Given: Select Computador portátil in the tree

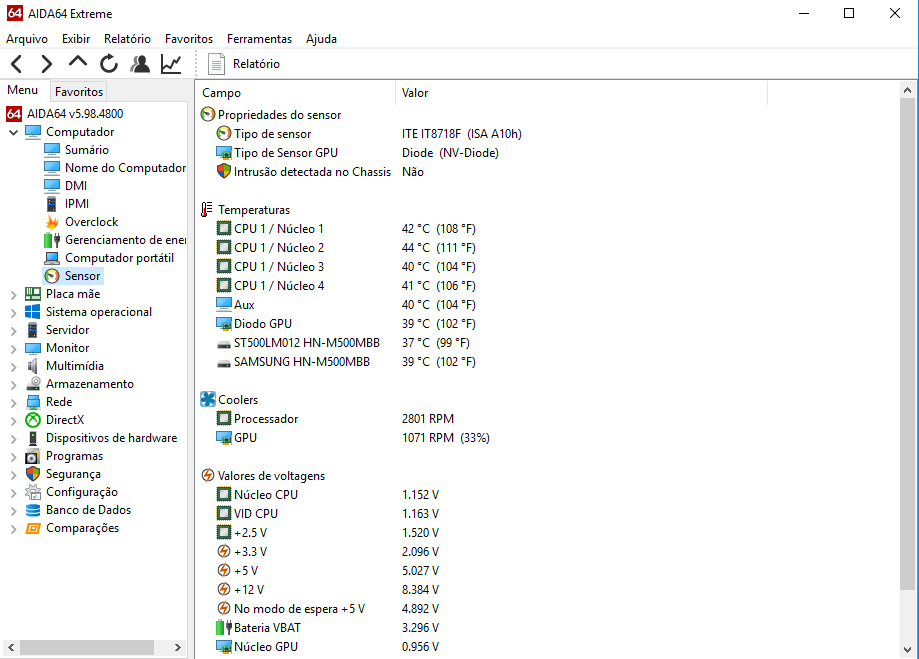Looking at the screenshot, I should pos(120,258).
